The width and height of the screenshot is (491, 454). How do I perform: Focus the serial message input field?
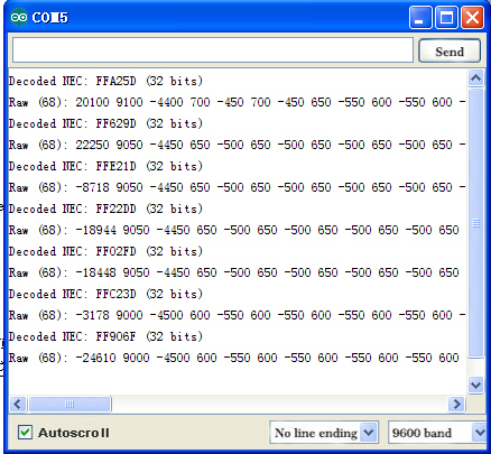[x=213, y=50]
